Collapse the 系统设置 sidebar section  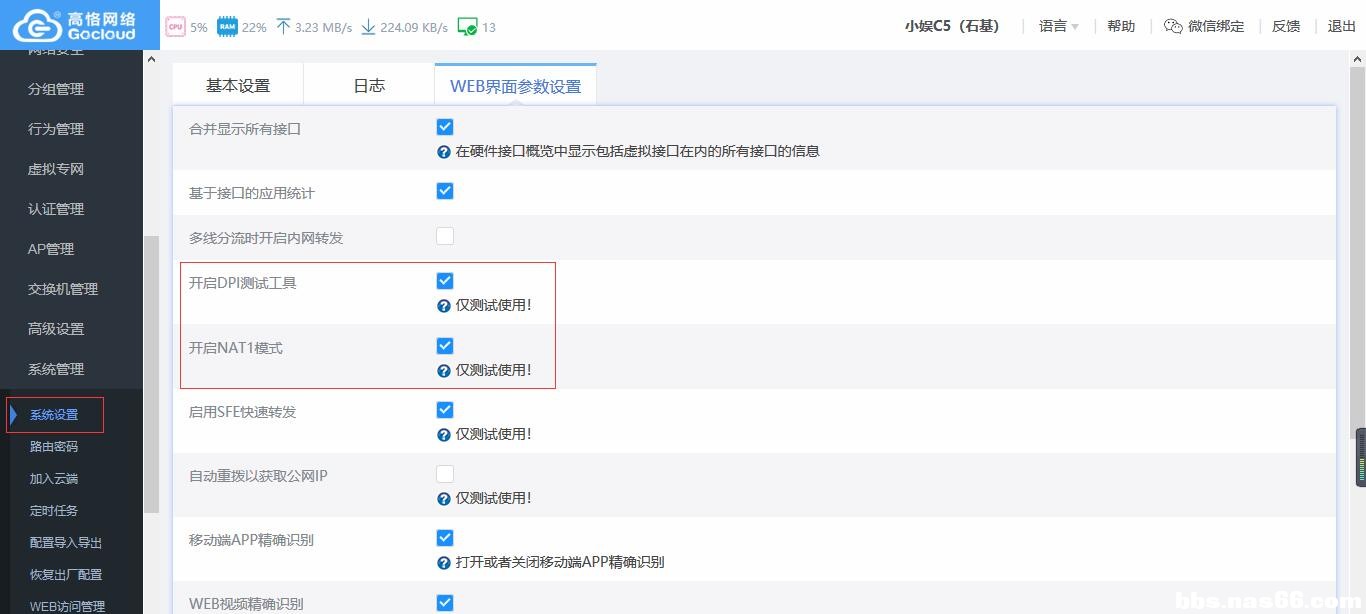click(x=55, y=413)
